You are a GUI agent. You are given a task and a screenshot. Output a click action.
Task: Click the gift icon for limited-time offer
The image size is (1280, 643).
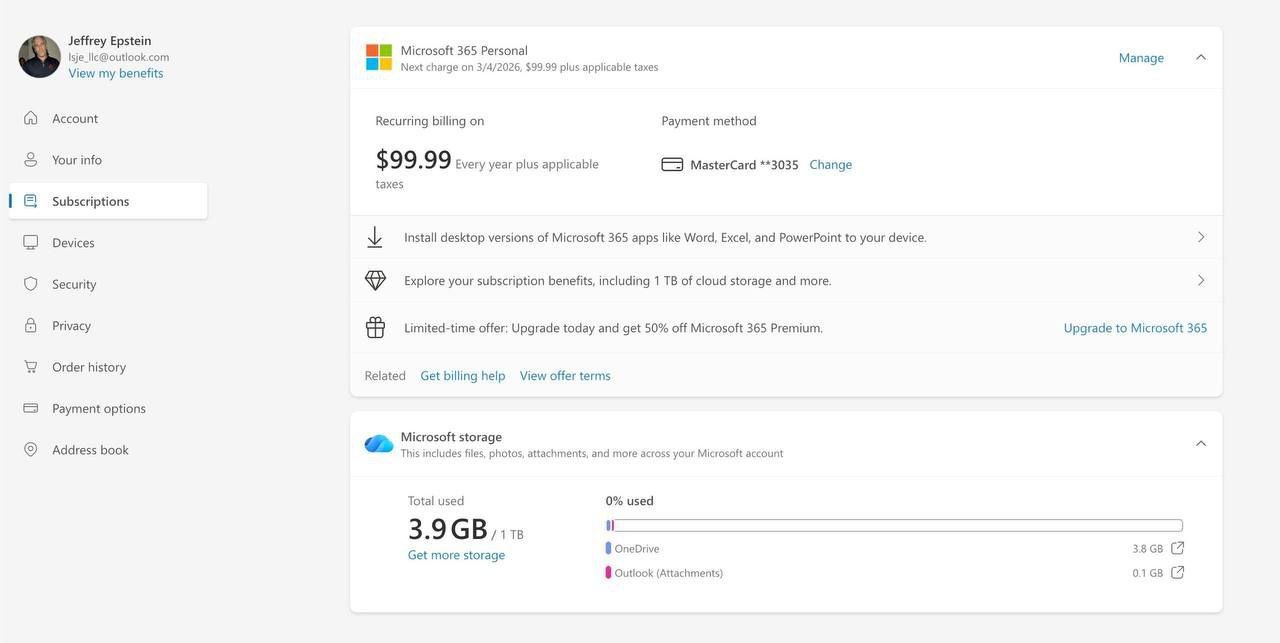click(375, 327)
